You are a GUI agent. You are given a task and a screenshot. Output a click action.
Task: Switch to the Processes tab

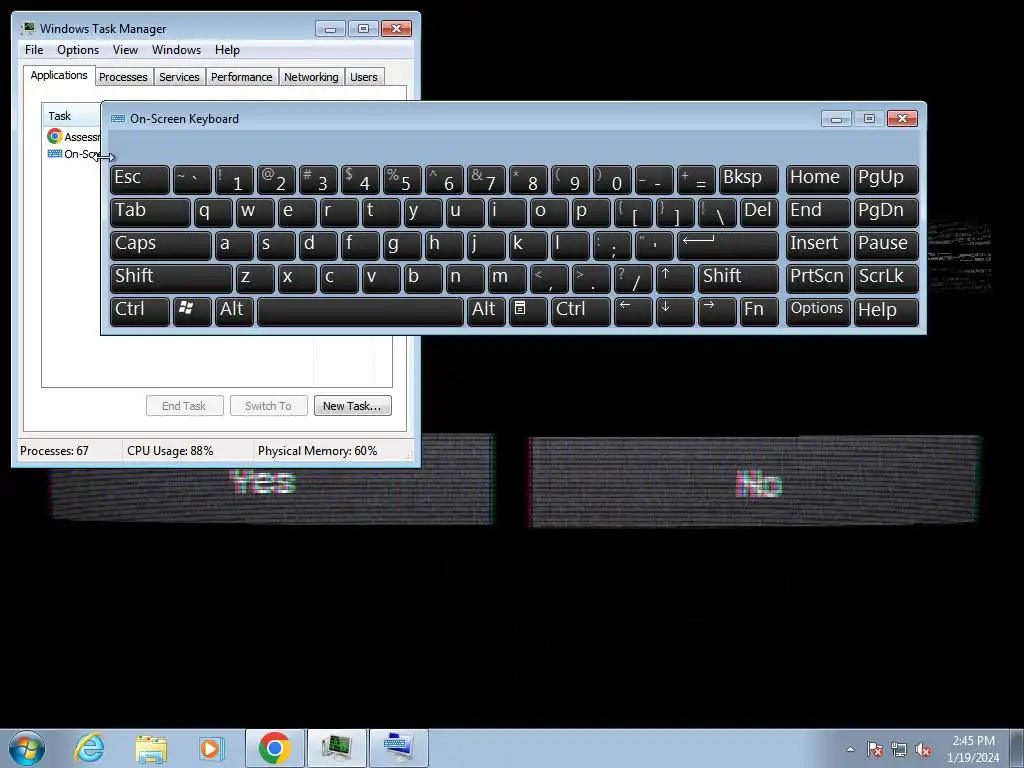coord(123,77)
